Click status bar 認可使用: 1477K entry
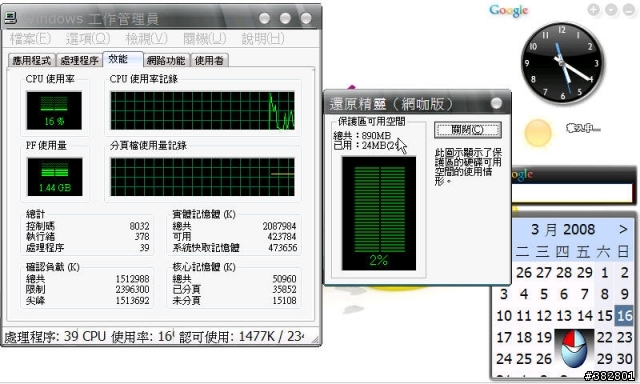Screen dimensions: 640x384 (x=242, y=337)
